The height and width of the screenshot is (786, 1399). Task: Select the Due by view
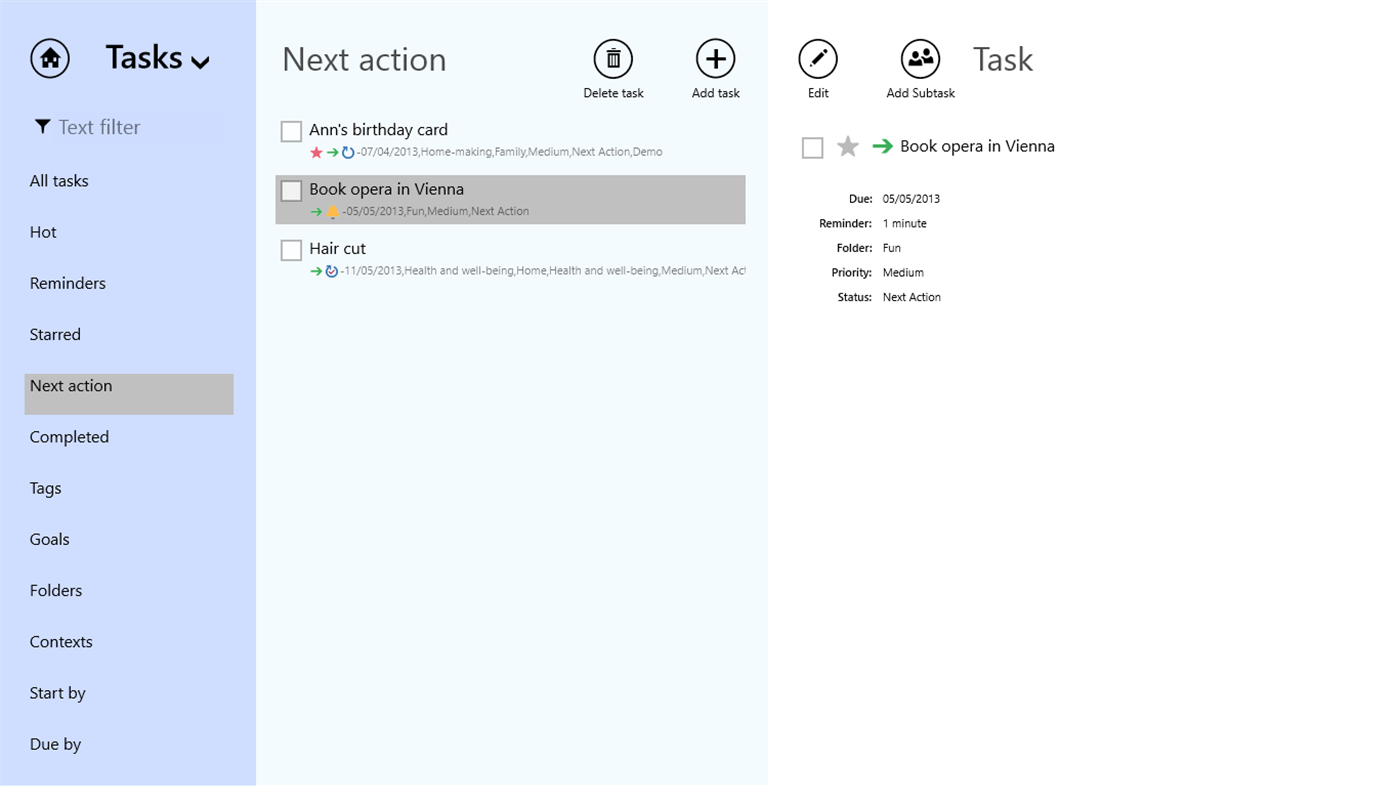[x=55, y=744]
